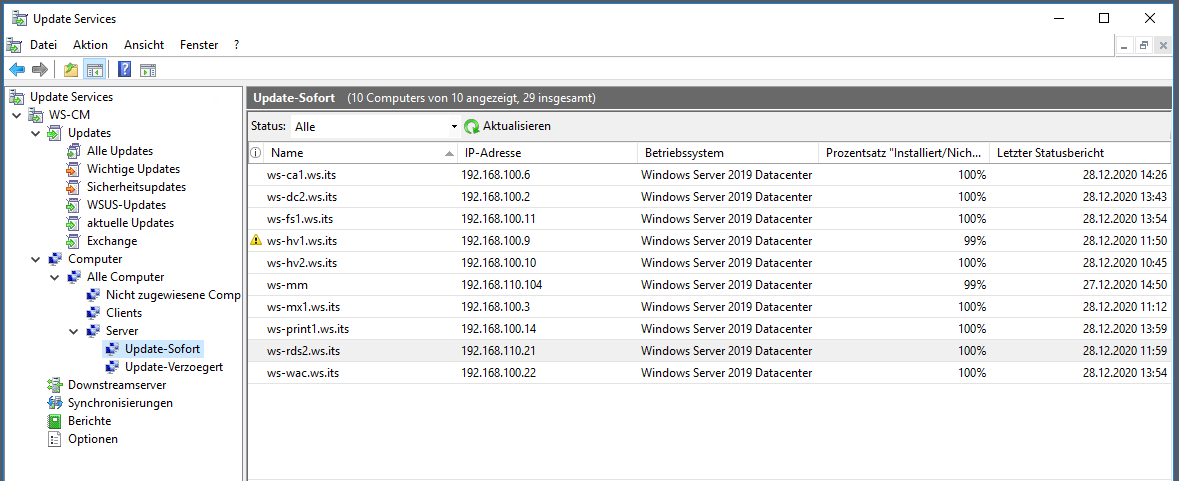Select the ws-wac.ws.its computer
Screen dimensions: 1179x481
[x=709, y=373]
